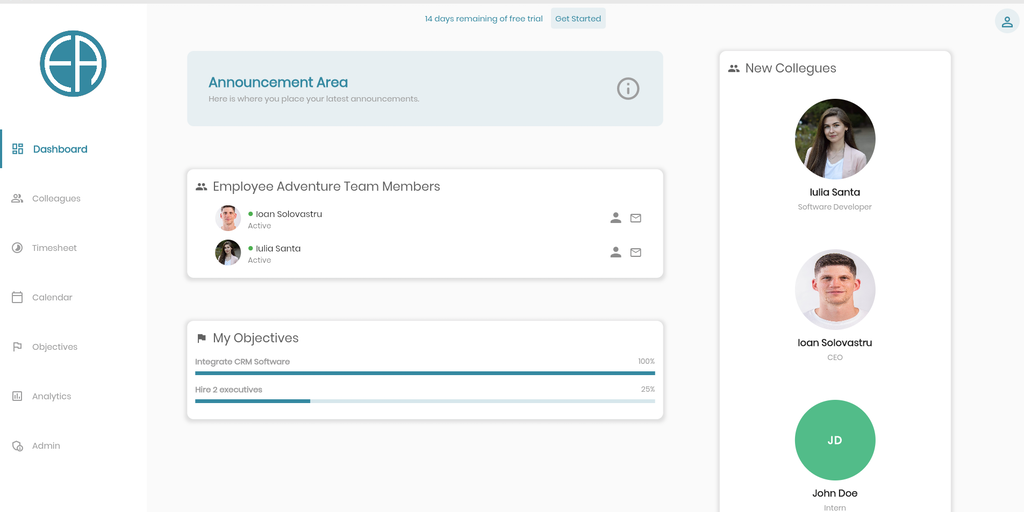Open the Analytics page
This screenshot has height=512, width=1024.
coord(51,397)
